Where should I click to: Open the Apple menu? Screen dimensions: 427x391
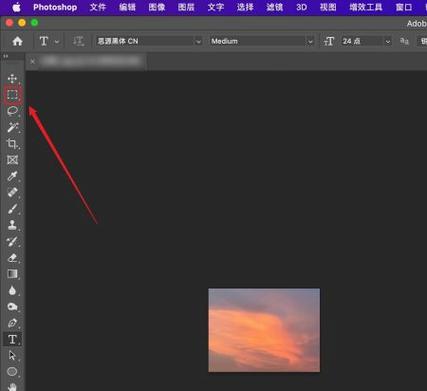pos(17,7)
